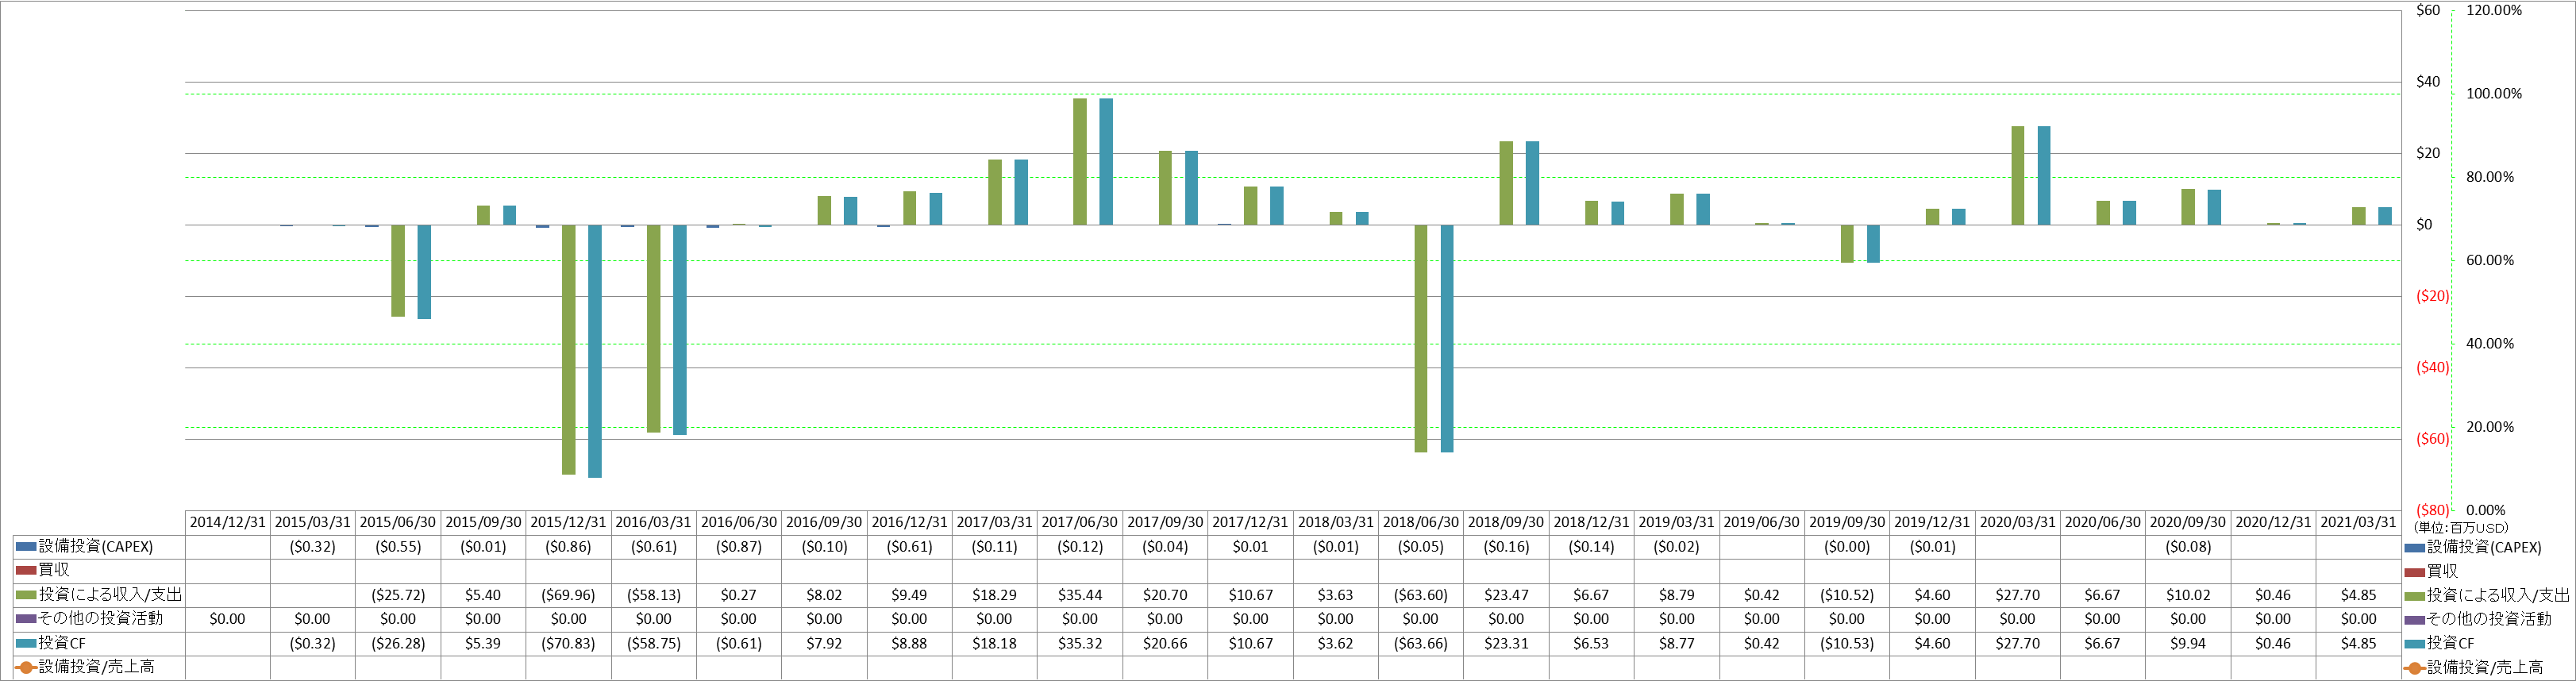Click the (単位:百万USD) unit note

(x=2460, y=528)
